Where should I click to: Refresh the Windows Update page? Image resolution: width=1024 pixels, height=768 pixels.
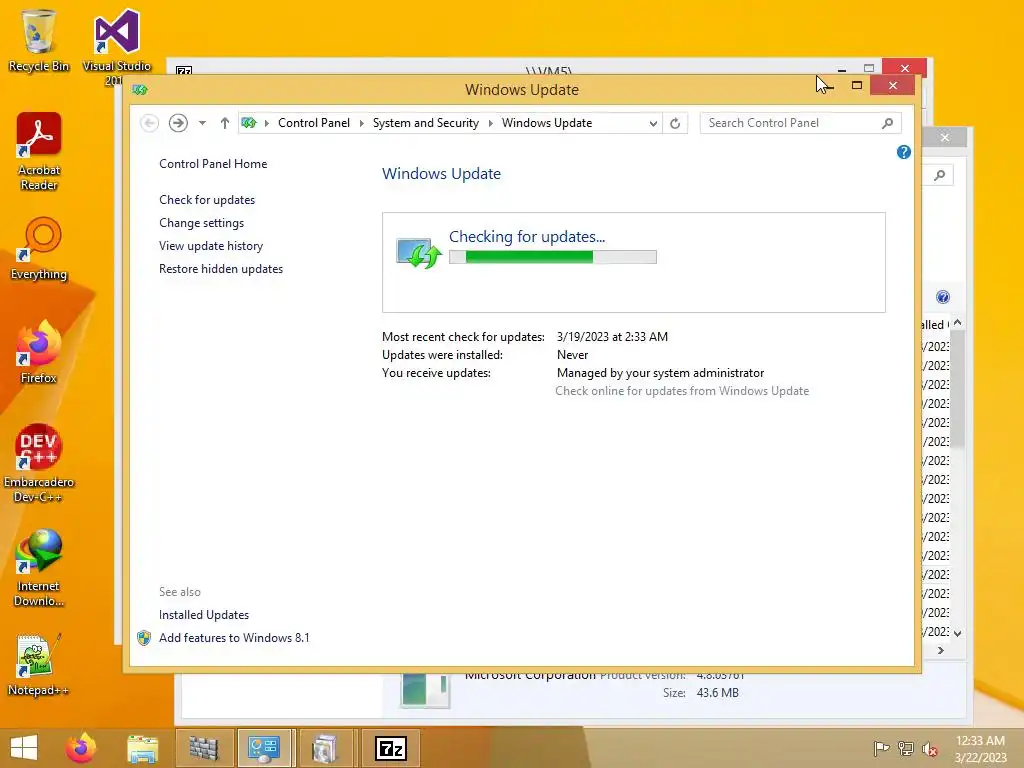click(x=675, y=123)
